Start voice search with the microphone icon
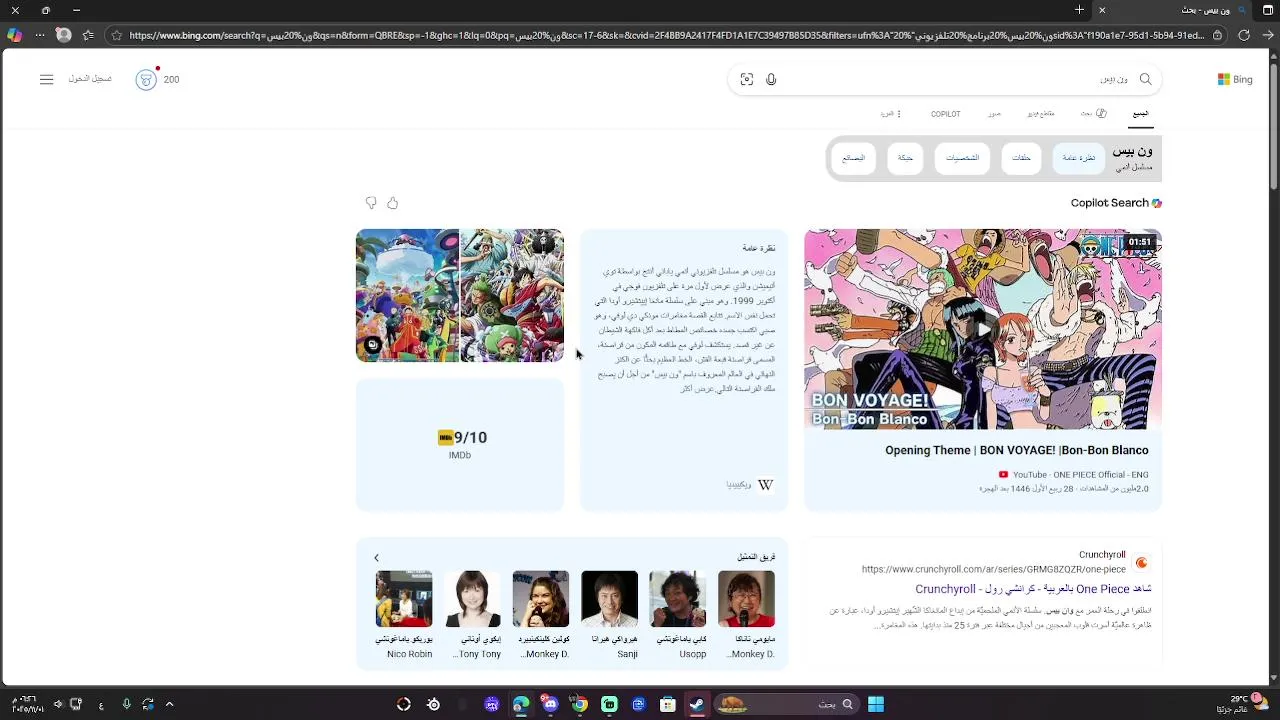This screenshot has height=720, width=1280. [x=771, y=79]
